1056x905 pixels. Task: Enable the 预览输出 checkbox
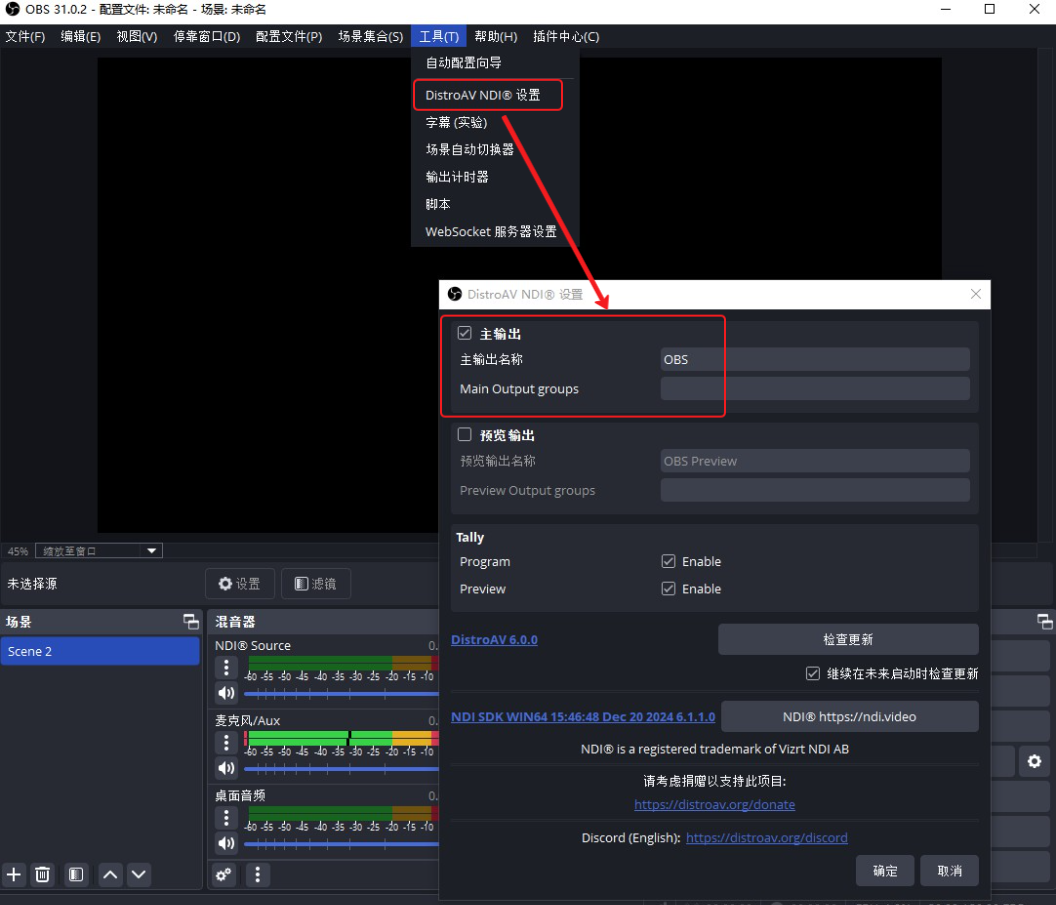click(465, 435)
